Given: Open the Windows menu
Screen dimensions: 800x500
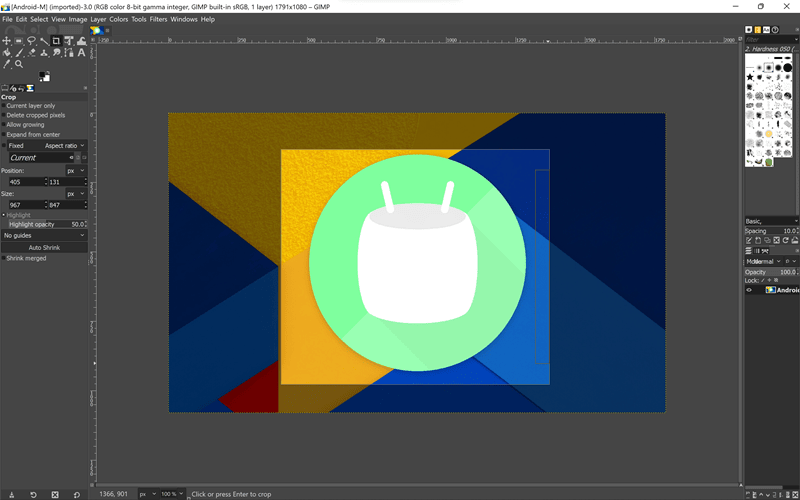Looking at the screenshot, I should point(184,19).
